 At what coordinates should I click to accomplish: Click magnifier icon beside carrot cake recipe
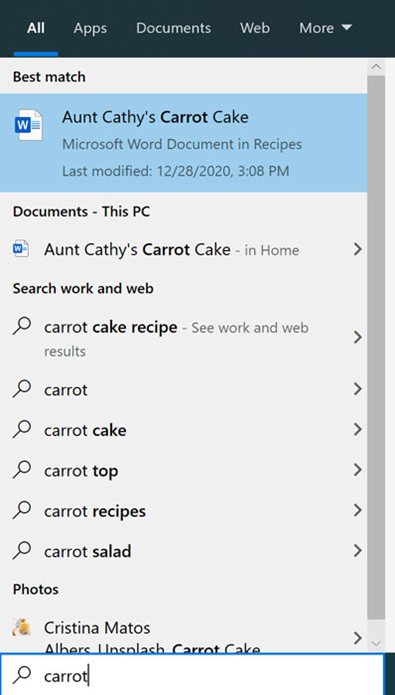pos(22,327)
